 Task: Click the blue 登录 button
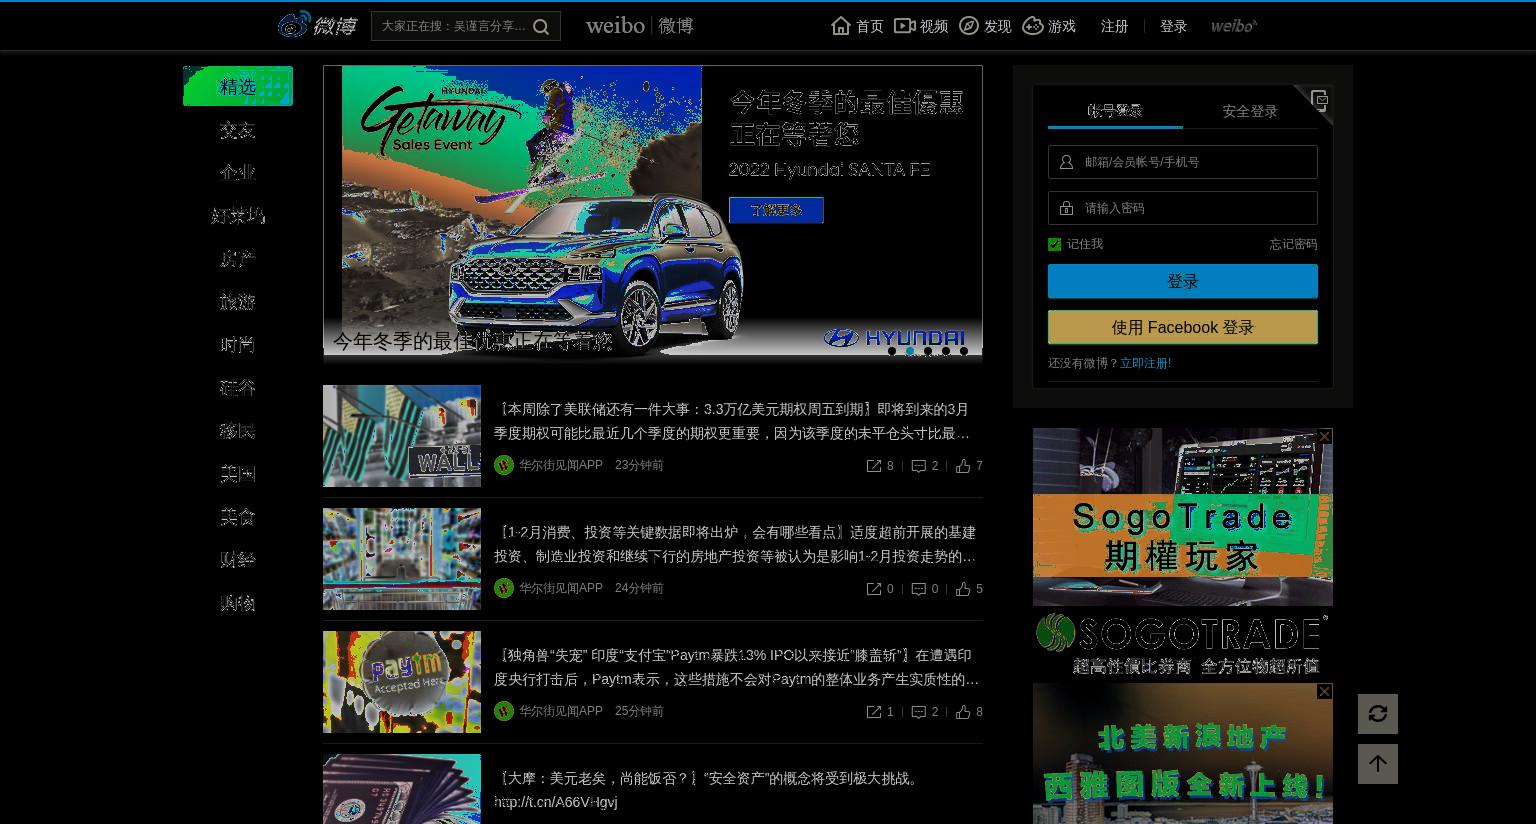point(1183,281)
